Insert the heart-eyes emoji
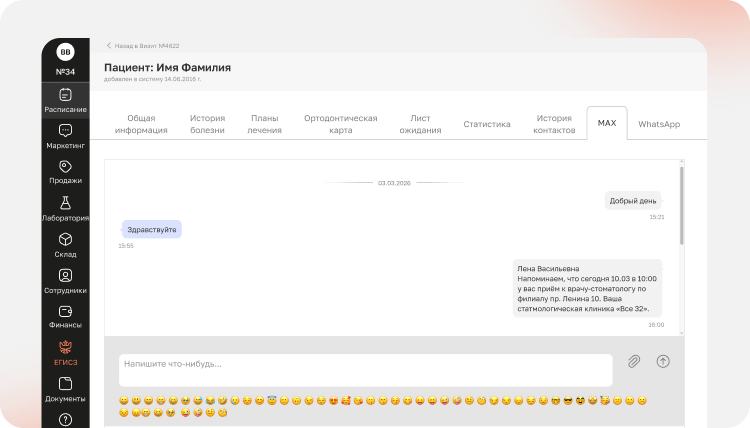Screen dimensions: 750x428 pyautogui.click(x=333, y=401)
